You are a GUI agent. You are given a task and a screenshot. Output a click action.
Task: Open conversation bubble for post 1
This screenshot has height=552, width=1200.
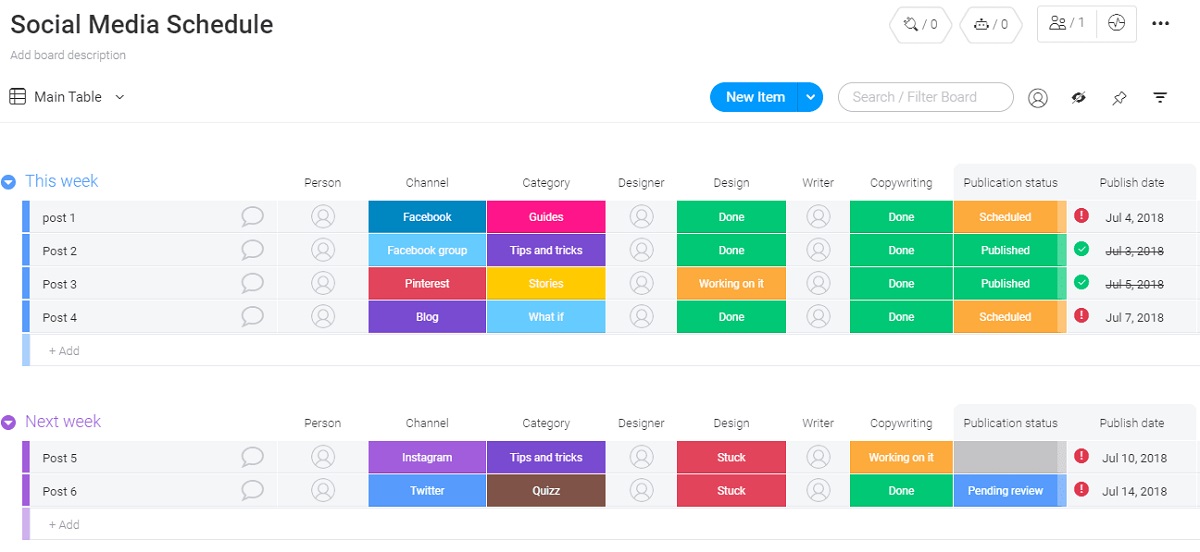(x=253, y=217)
